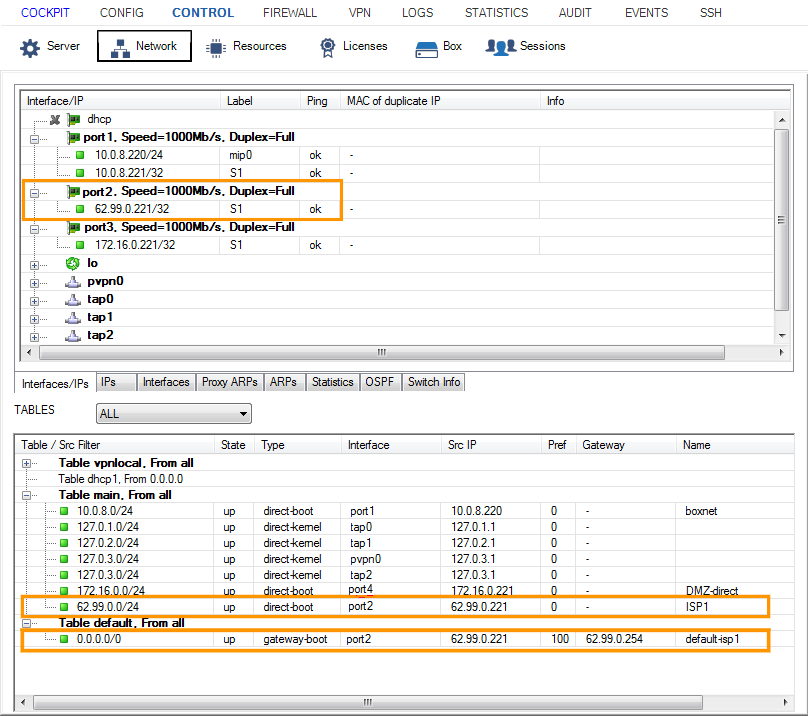808x716 pixels.
Task: Click green status icon for route 62.99.0.0/24
Action: 64,607
